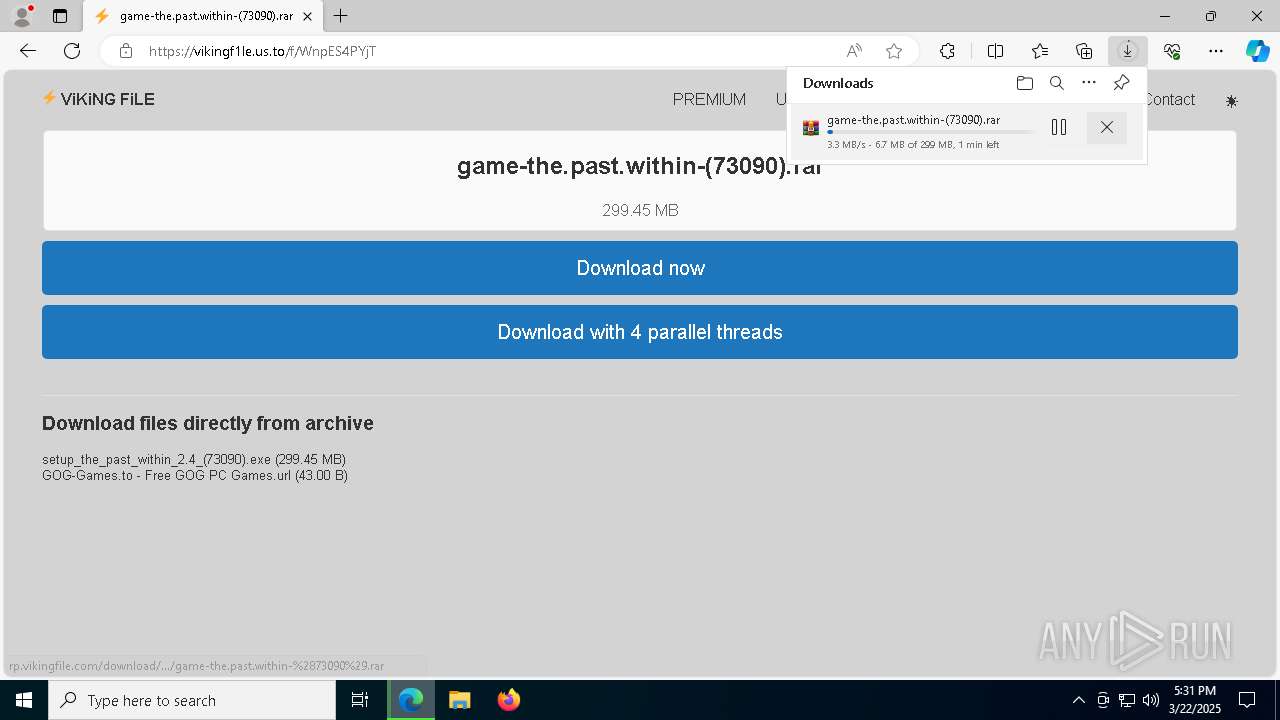
Task: View site information lock icon
Action: click(126, 51)
